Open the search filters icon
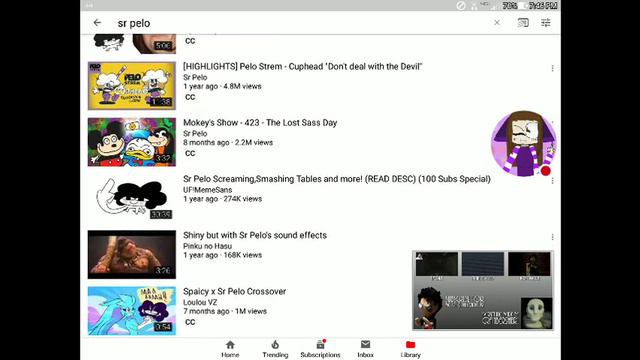 pyautogui.click(x=546, y=23)
